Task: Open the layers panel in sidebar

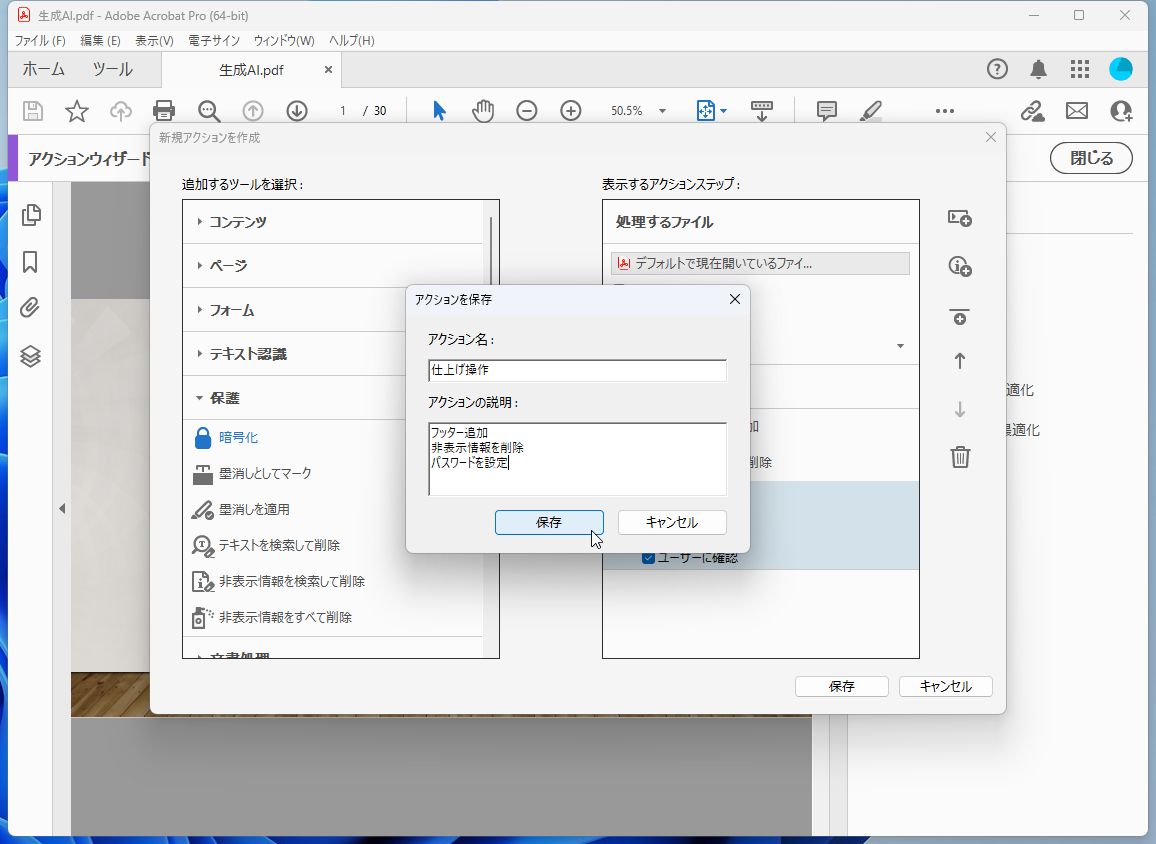Action: coord(30,355)
